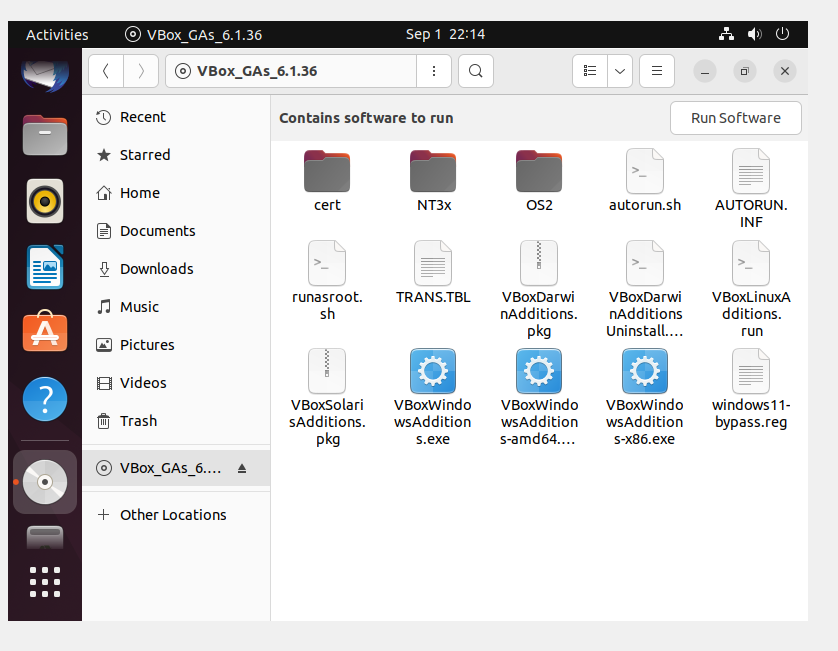Select the VBoxSolarisAdditions.pkg archive
The width and height of the screenshot is (838, 651).
coord(327,398)
